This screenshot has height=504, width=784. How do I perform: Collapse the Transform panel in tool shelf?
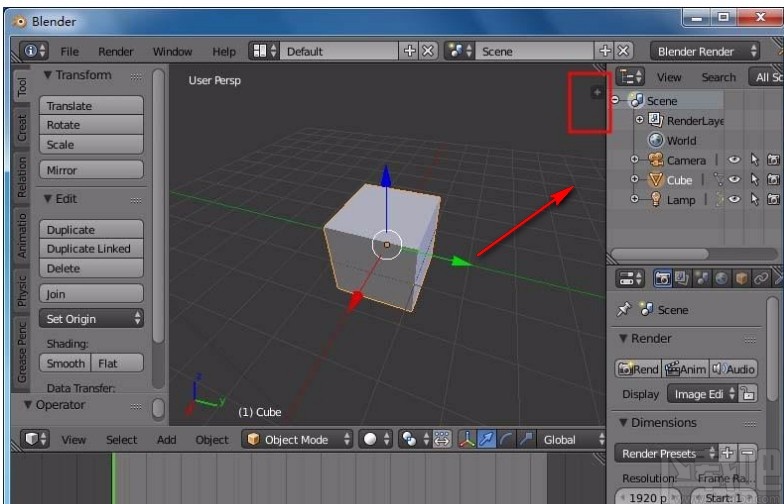48,75
